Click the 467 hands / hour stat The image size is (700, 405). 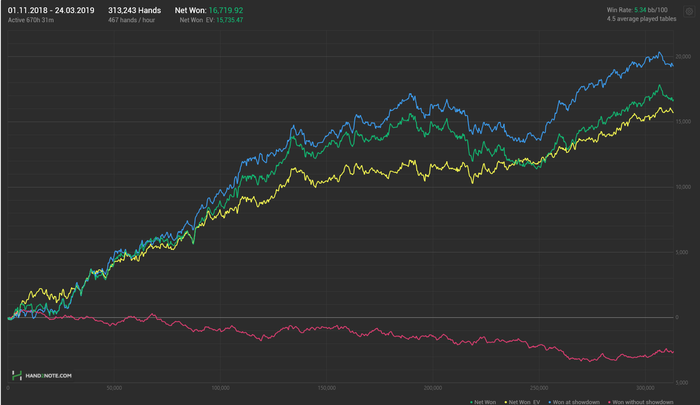pos(131,20)
